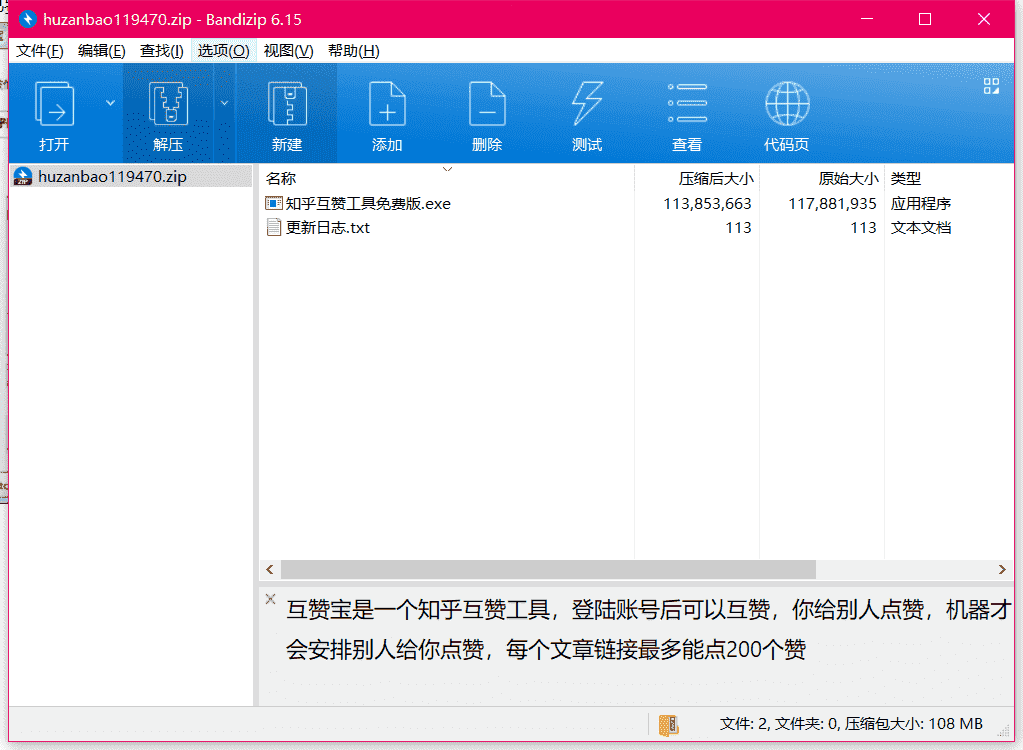Screen dimensions: 1023x750
Task: Click the archive comment text about 互赞宝
Action: 649,629
